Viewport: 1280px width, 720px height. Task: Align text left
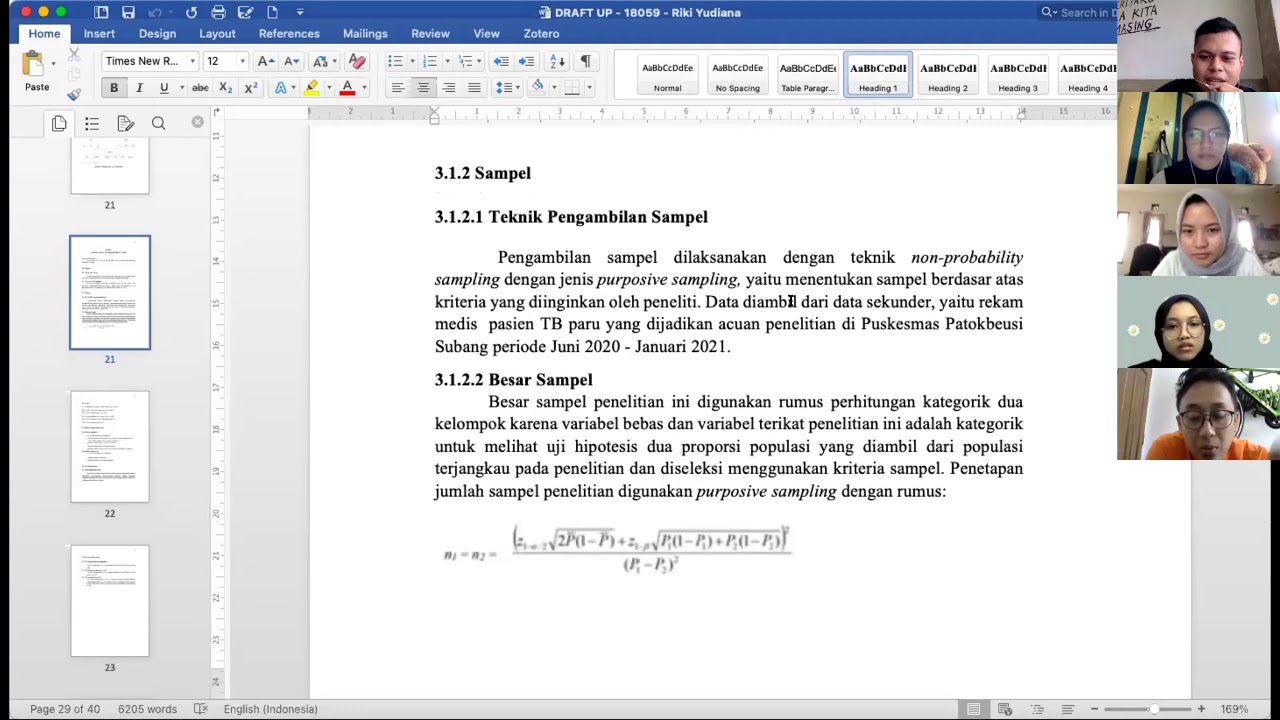click(x=398, y=88)
